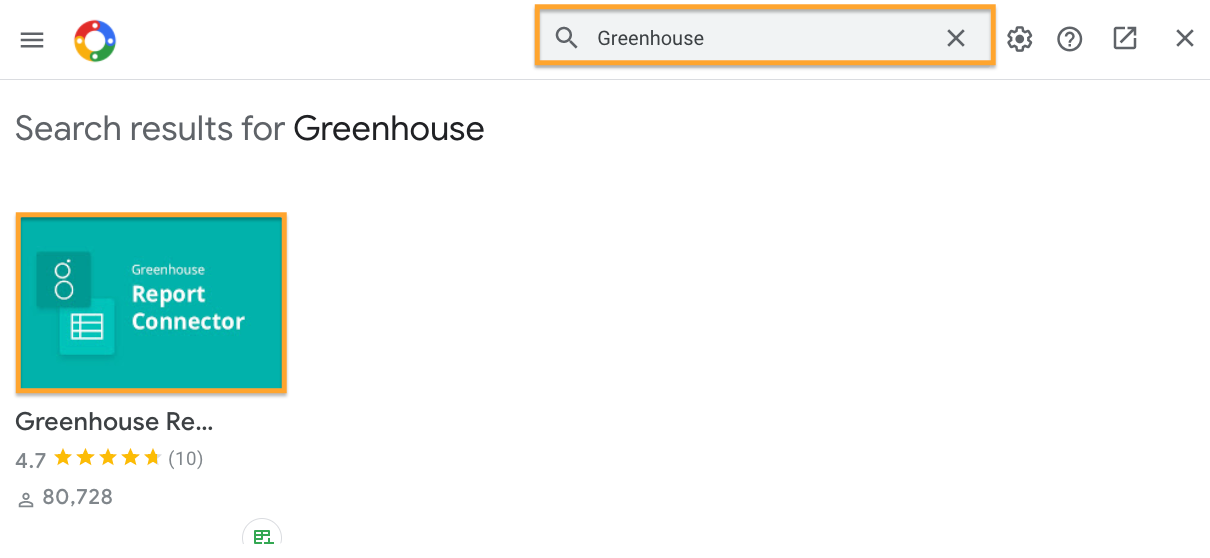Clear the search text with the X
This screenshot has width=1210, height=558.
pos(956,38)
